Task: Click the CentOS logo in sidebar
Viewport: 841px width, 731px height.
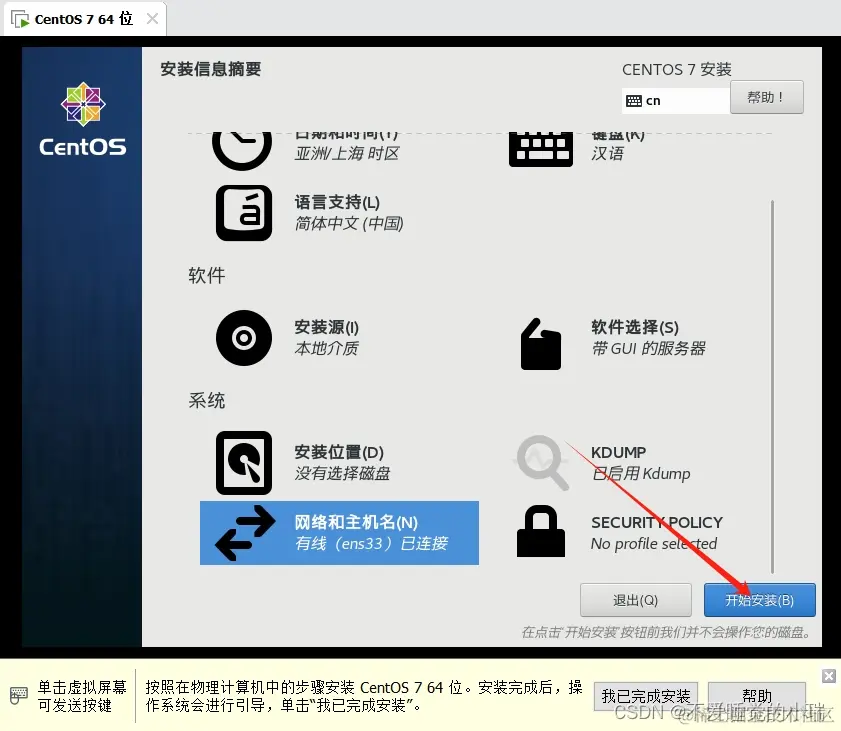Action: click(x=83, y=119)
